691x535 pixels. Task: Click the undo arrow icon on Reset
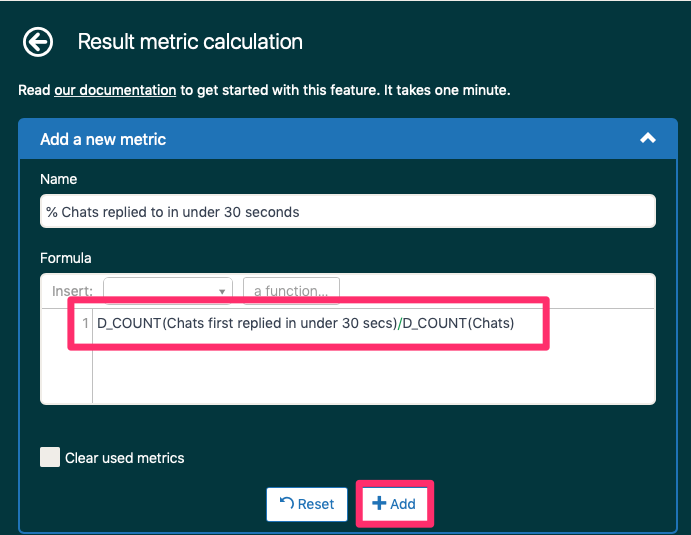(286, 503)
